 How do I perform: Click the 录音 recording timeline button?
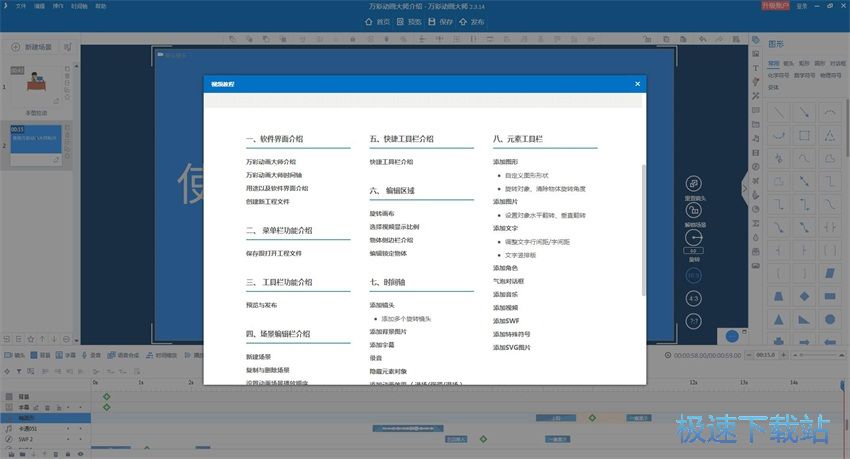[x=92, y=355]
